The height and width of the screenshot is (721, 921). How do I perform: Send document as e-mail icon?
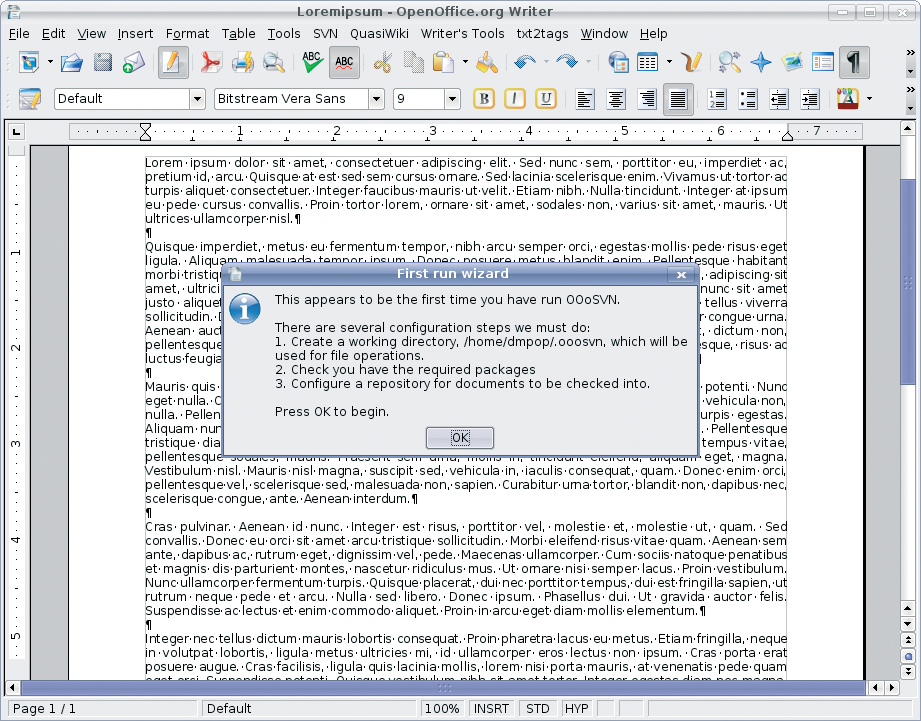[133, 62]
